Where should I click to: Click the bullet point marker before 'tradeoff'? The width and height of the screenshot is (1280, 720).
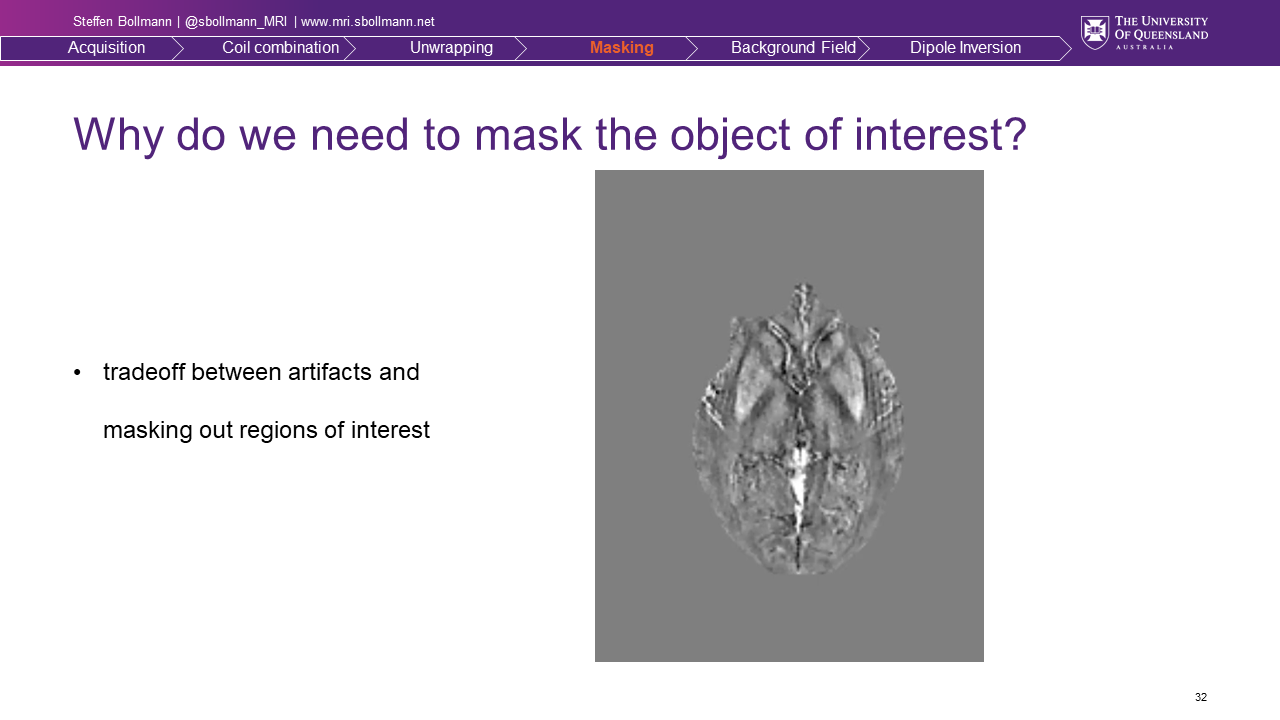pyautogui.click(x=77, y=373)
